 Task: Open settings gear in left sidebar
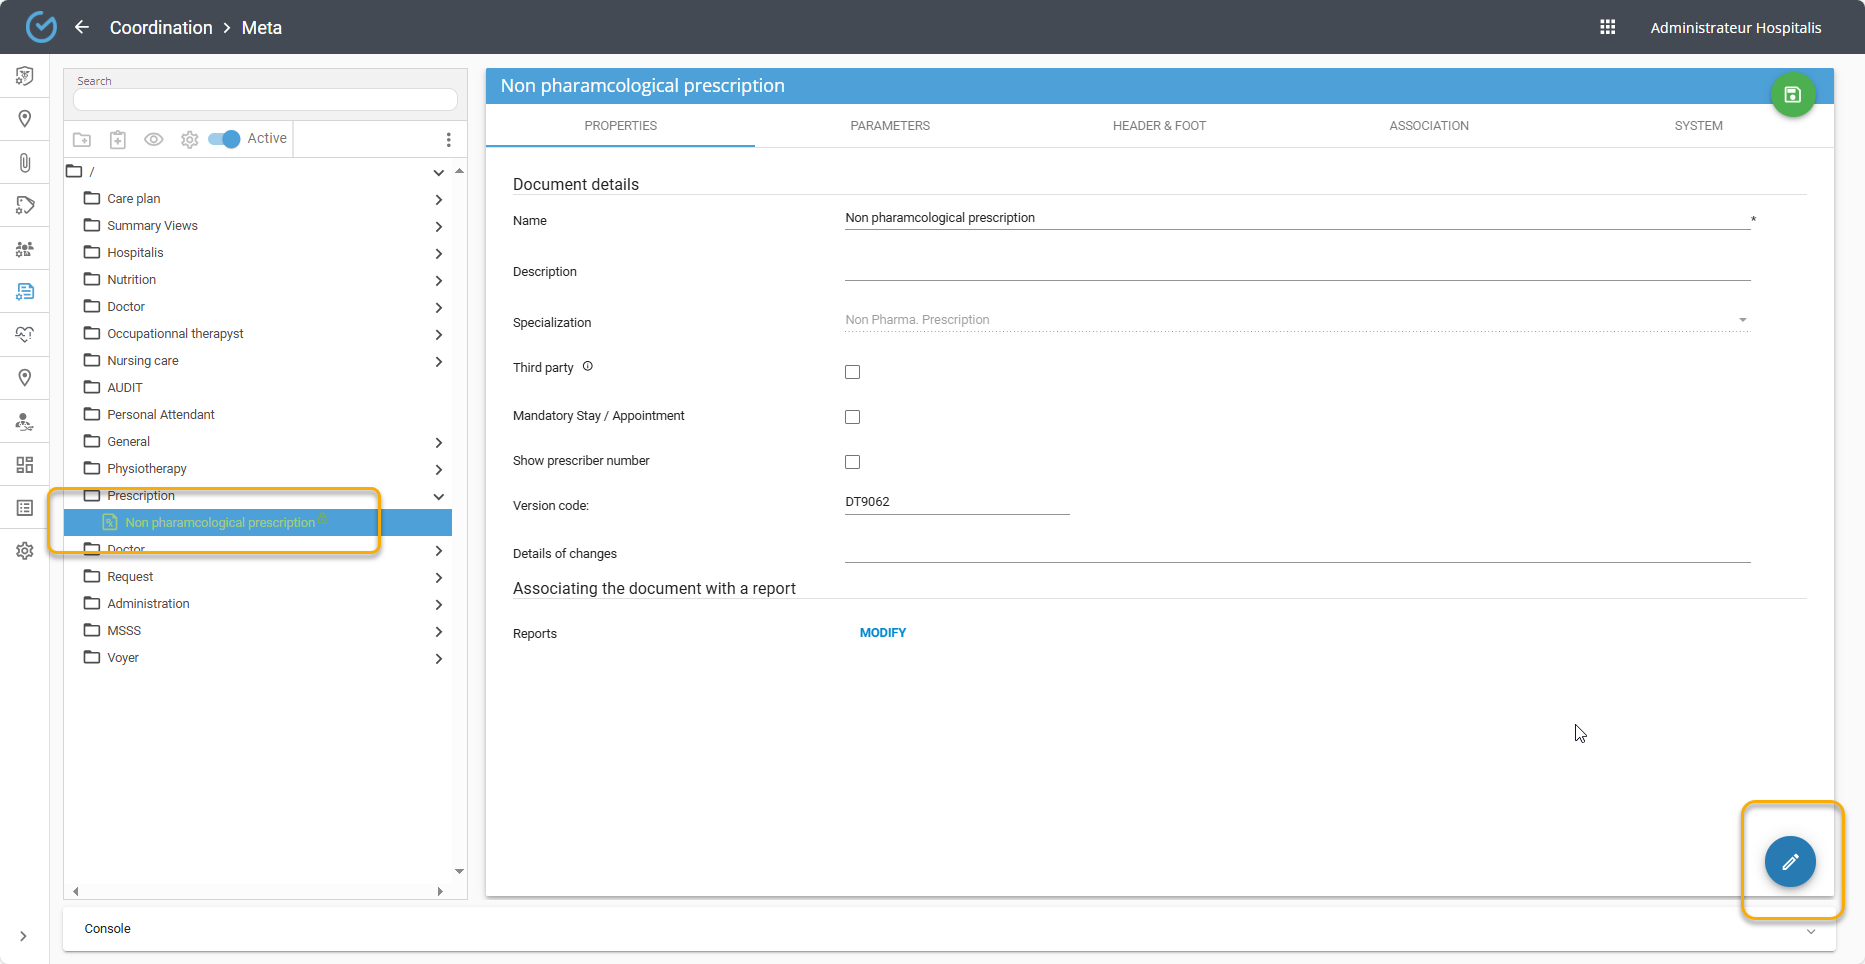click(x=25, y=551)
